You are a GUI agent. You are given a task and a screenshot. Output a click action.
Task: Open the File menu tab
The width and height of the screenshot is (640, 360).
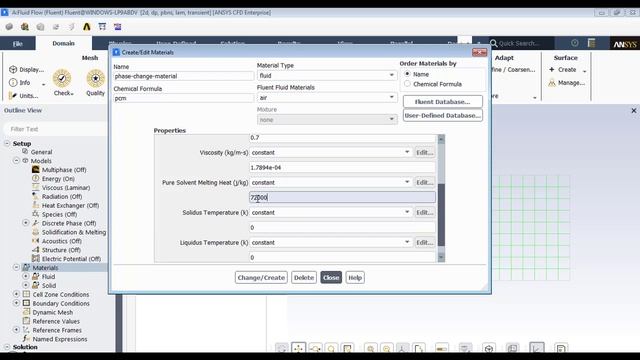pos(18,44)
